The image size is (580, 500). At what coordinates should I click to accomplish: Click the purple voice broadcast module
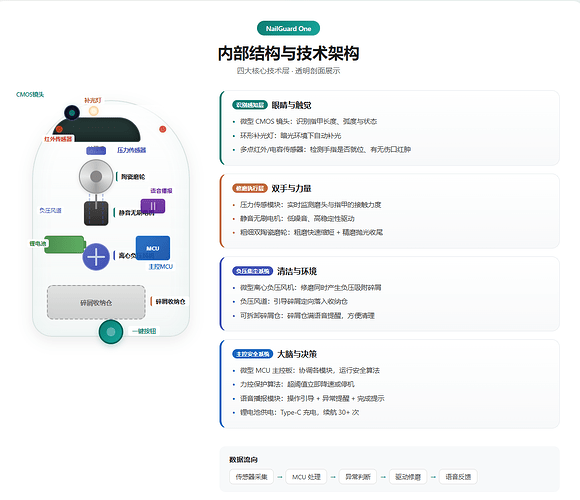coord(153,206)
